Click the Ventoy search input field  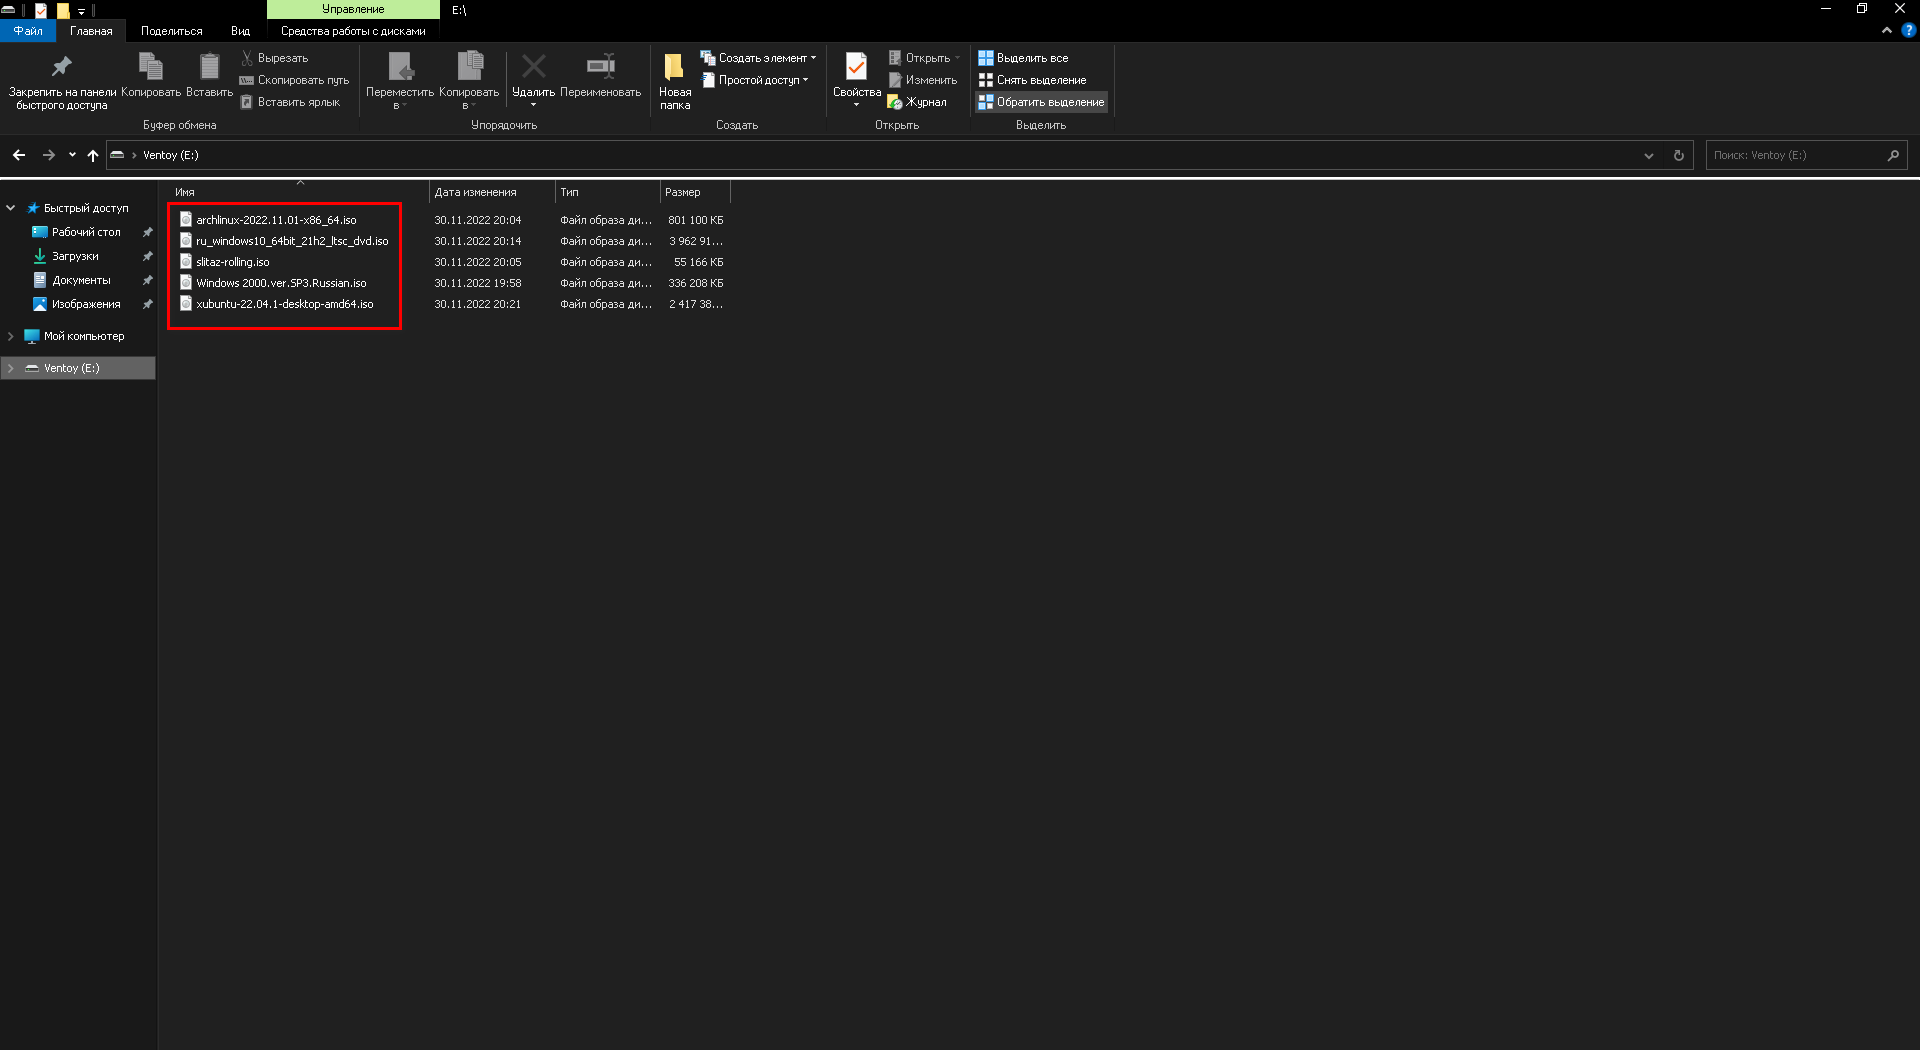point(1794,155)
